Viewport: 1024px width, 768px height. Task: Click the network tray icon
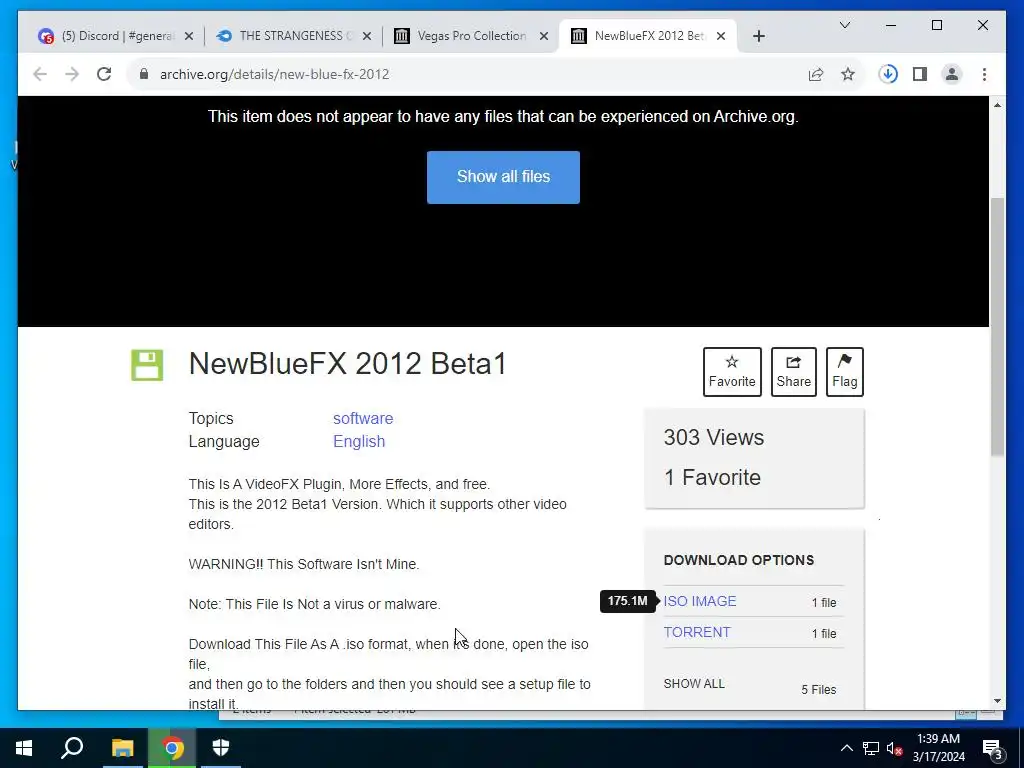(x=871, y=748)
